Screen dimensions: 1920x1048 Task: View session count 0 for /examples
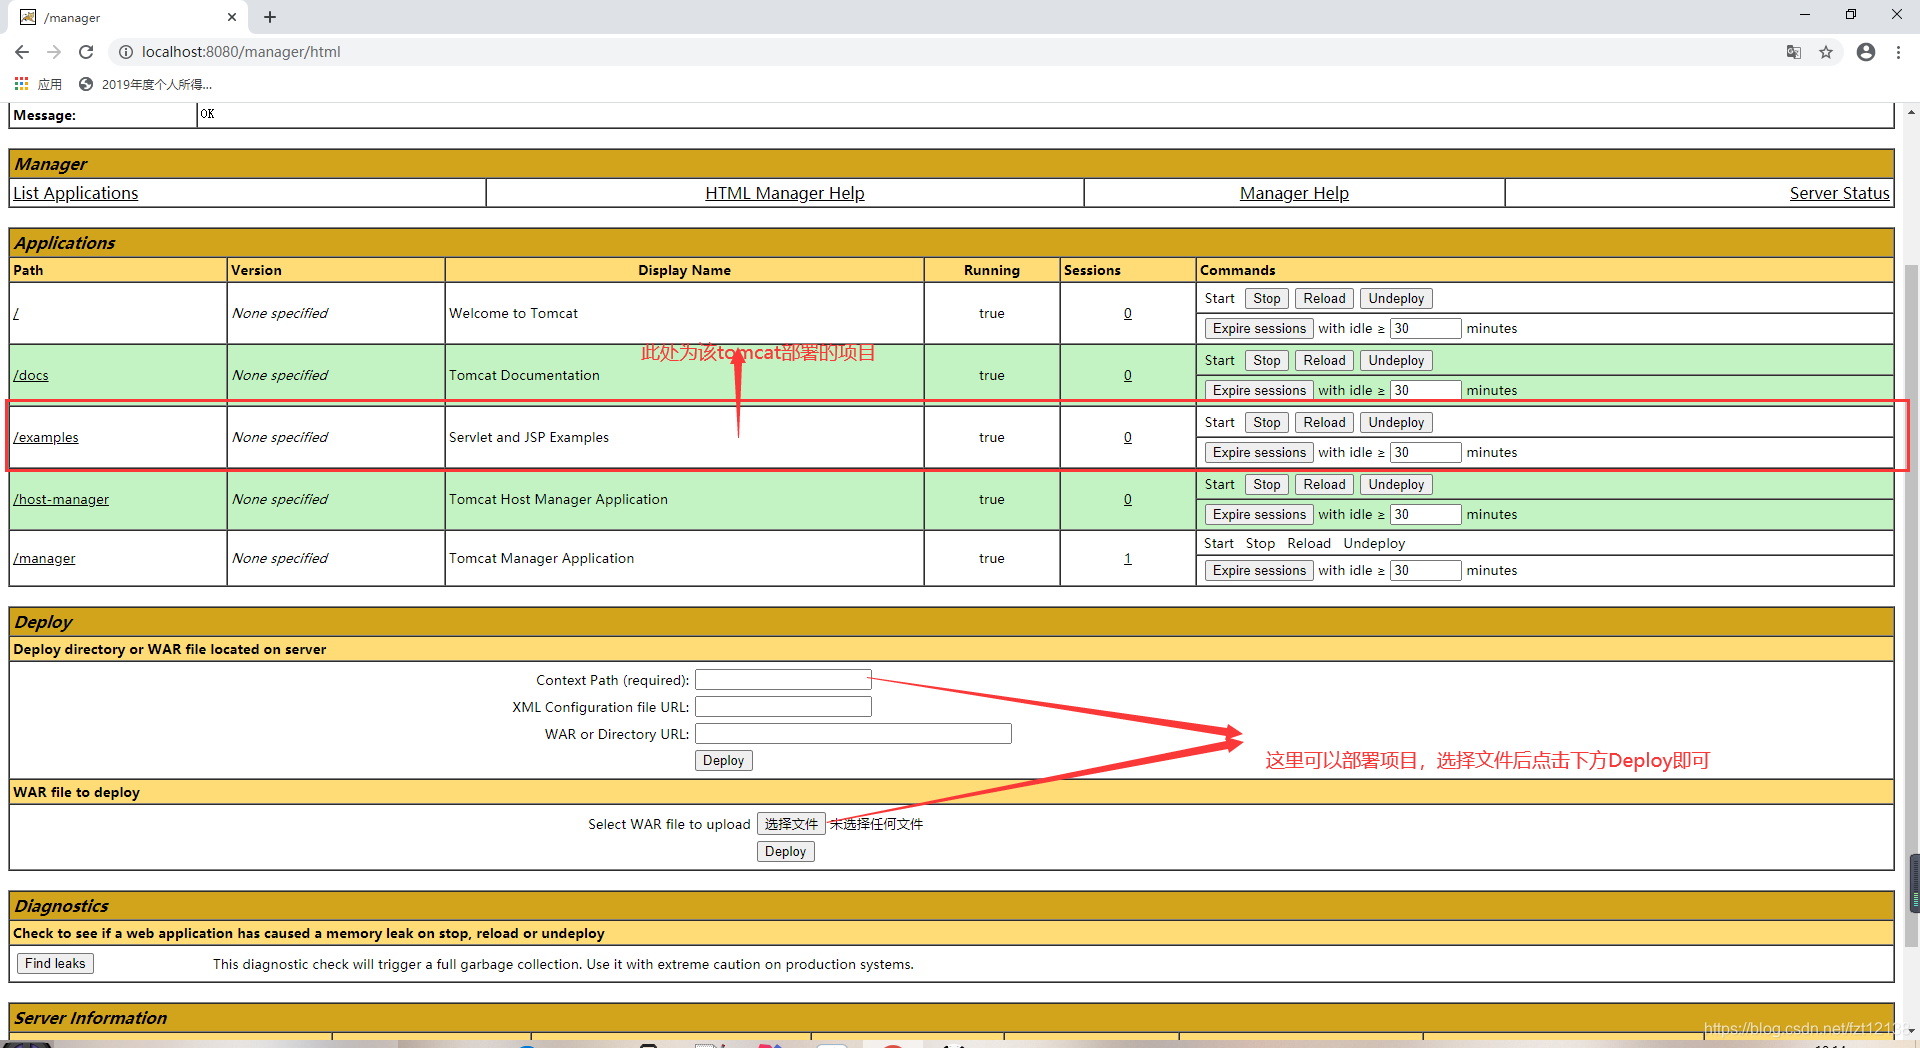click(x=1127, y=437)
